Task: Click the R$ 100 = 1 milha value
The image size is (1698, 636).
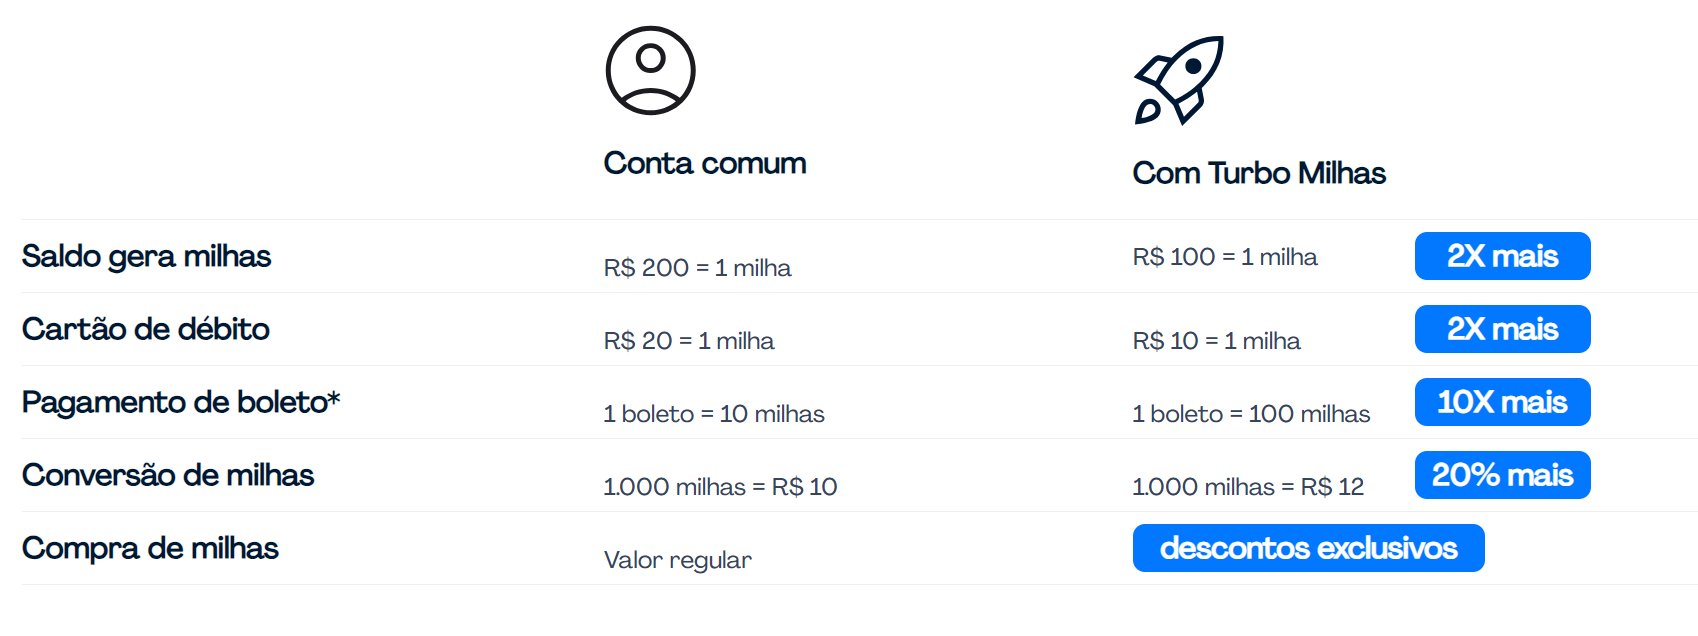Action: (x=1225, y=257)
